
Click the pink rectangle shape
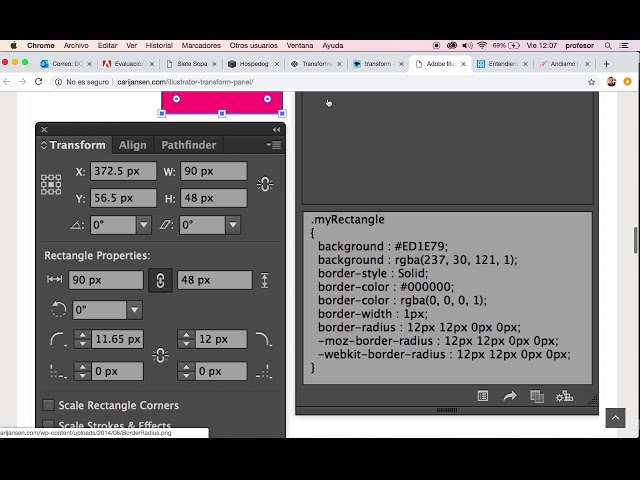[222, 104]
